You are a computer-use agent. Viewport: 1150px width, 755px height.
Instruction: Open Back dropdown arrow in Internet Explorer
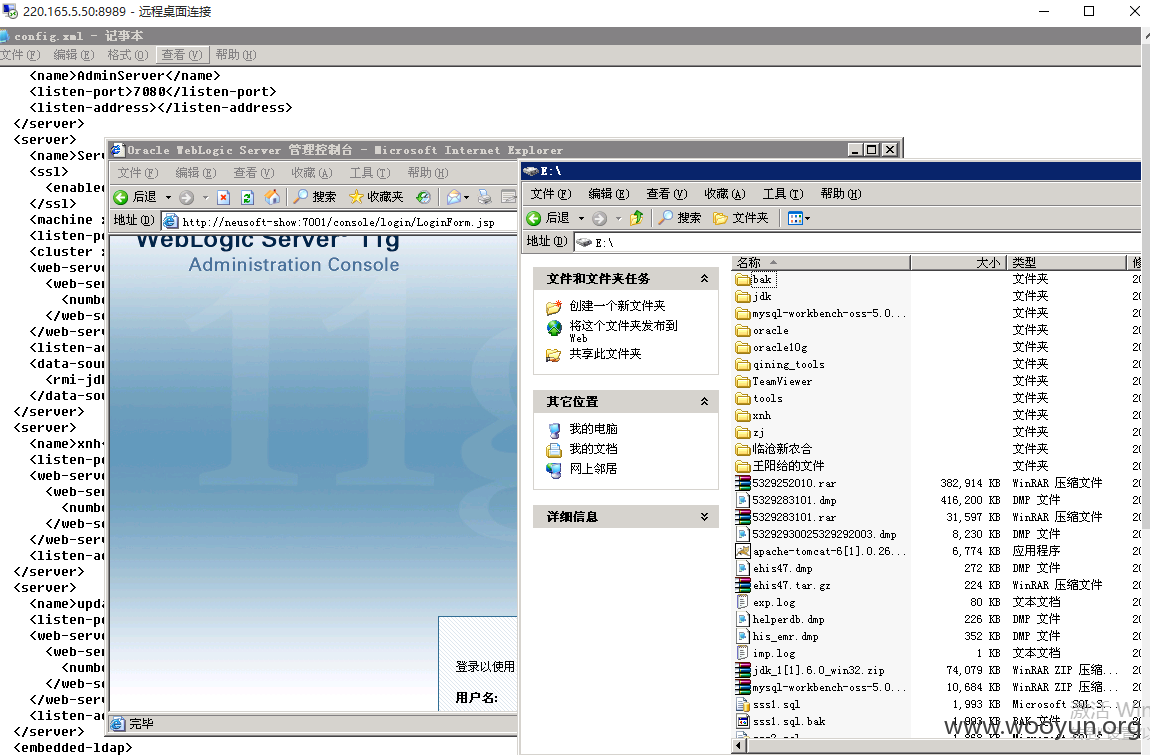(x=168, y=197)
